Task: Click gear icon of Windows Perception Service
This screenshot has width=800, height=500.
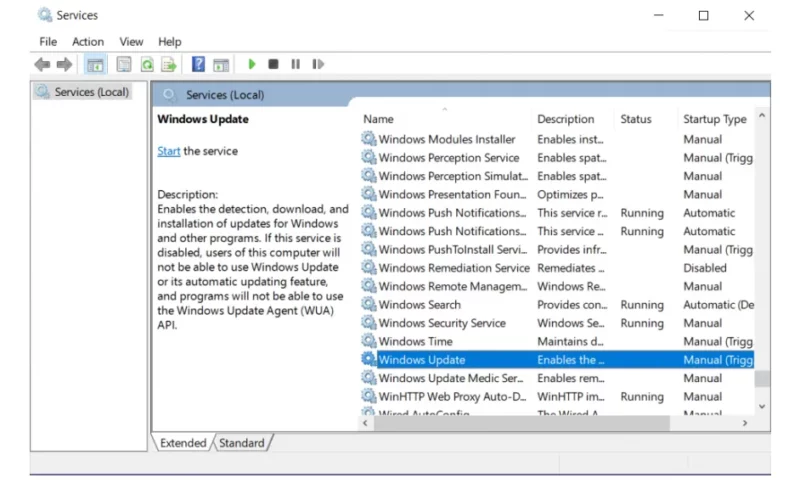Action: pyautogui.click(x=368, y=157)
